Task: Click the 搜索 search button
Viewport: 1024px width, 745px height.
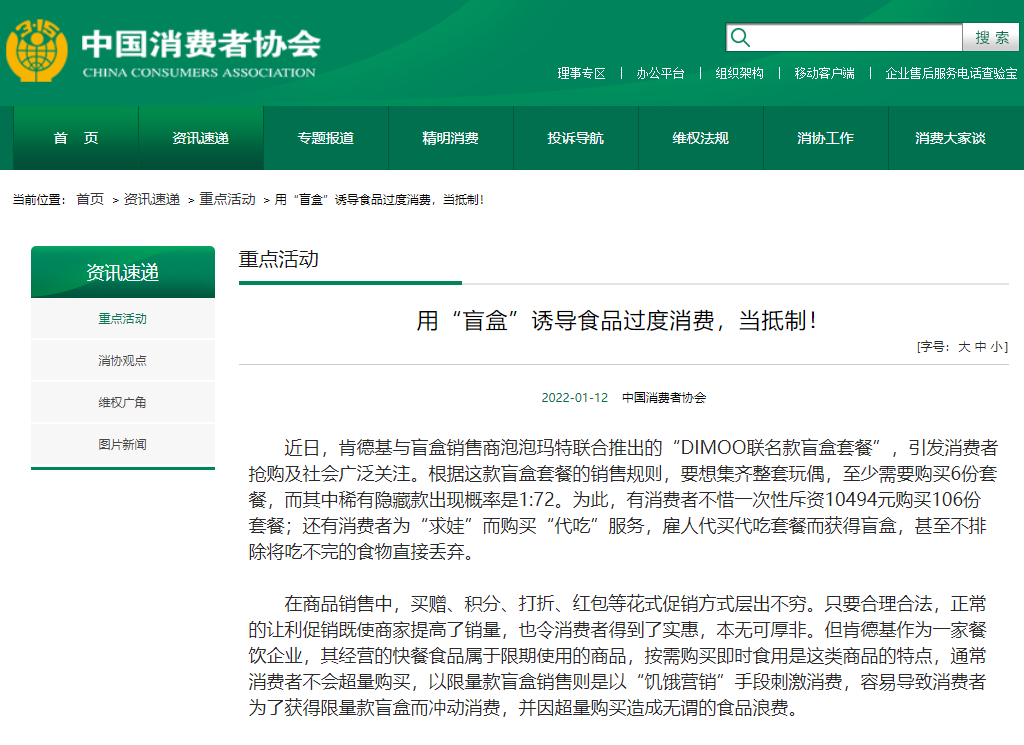Action: [991, 37]
